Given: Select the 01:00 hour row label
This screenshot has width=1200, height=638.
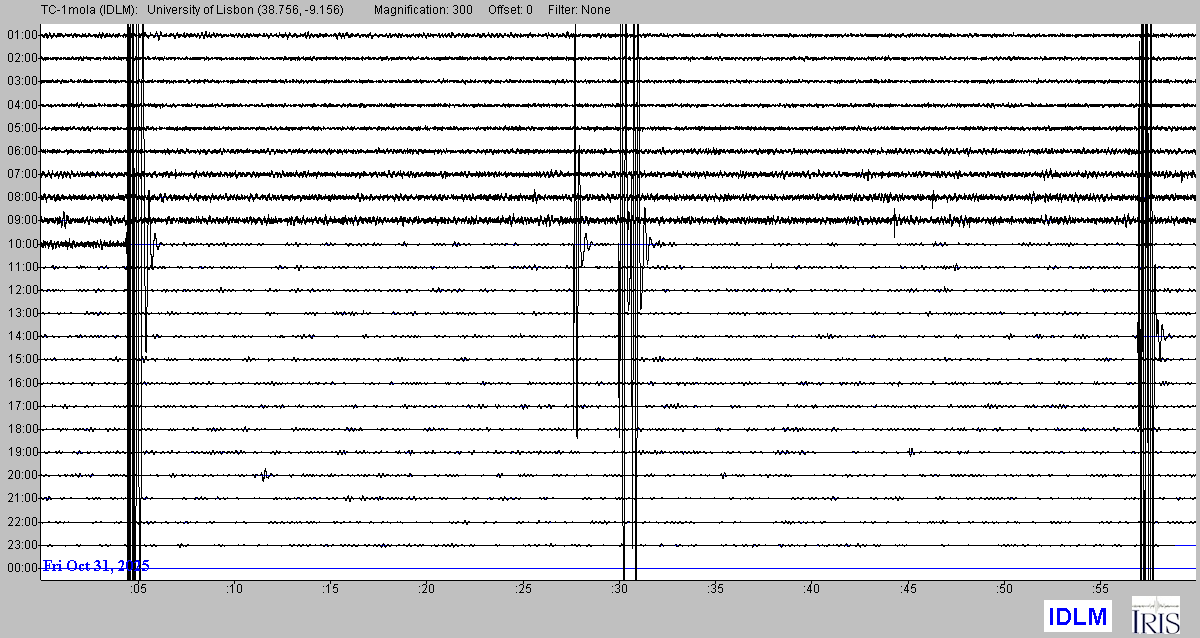Looking at the screenshot, I should [21, 35].
